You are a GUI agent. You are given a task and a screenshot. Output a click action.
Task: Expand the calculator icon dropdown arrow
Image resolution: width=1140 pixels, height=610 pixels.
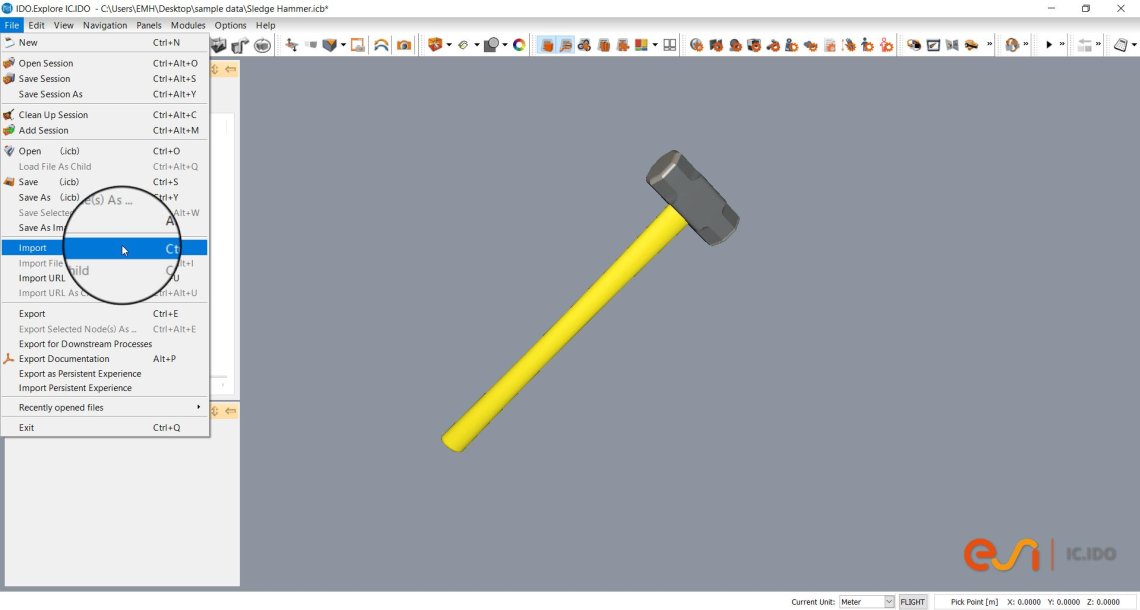(1134, 45)
